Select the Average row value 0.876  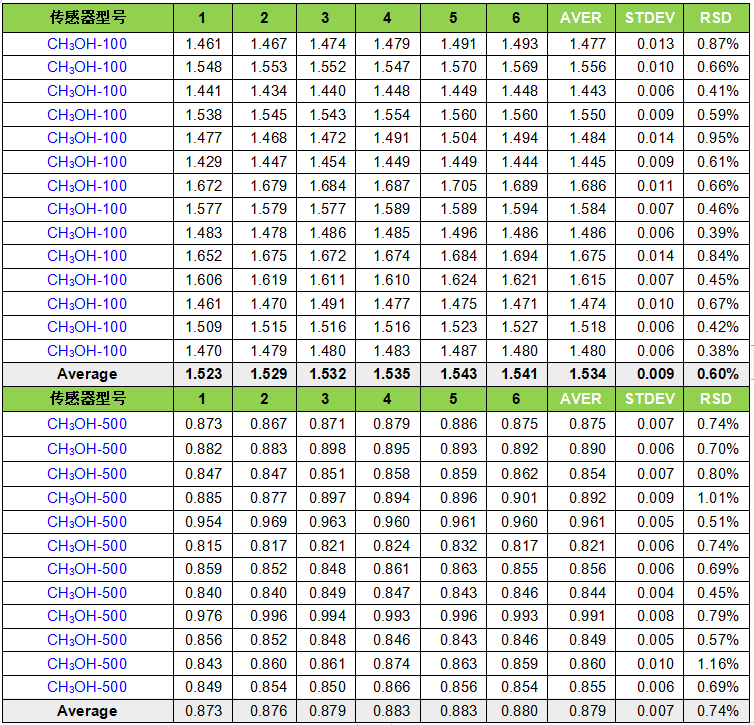click(x=264, y=711)
